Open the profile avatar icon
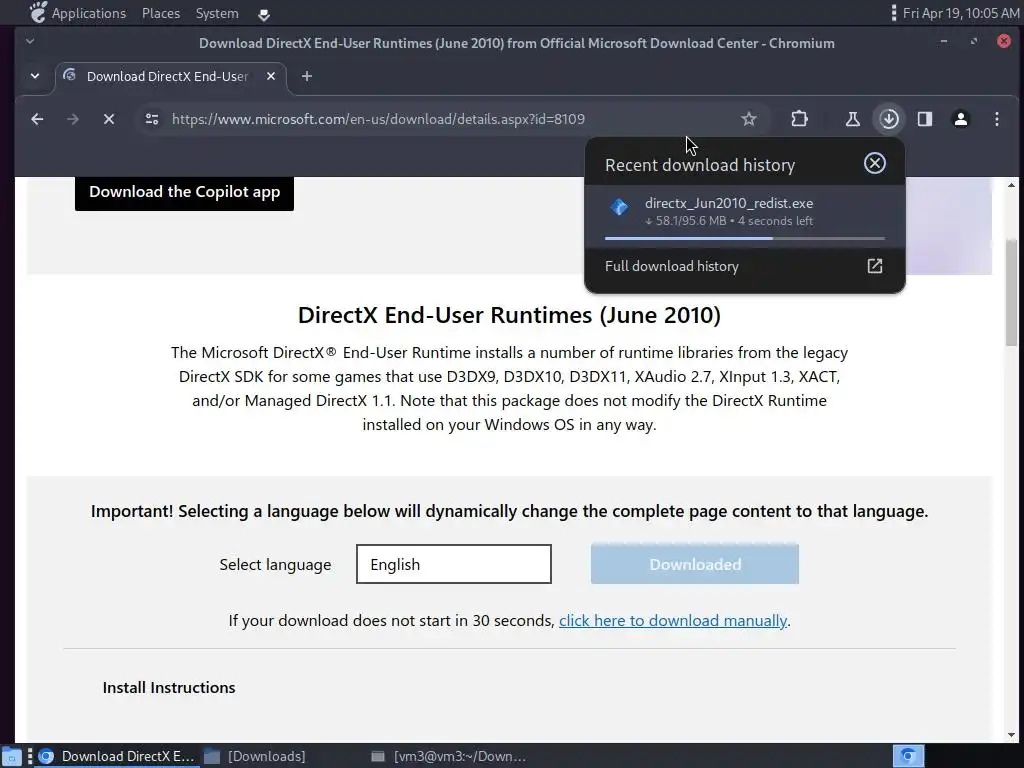 (x=961, y=119)
